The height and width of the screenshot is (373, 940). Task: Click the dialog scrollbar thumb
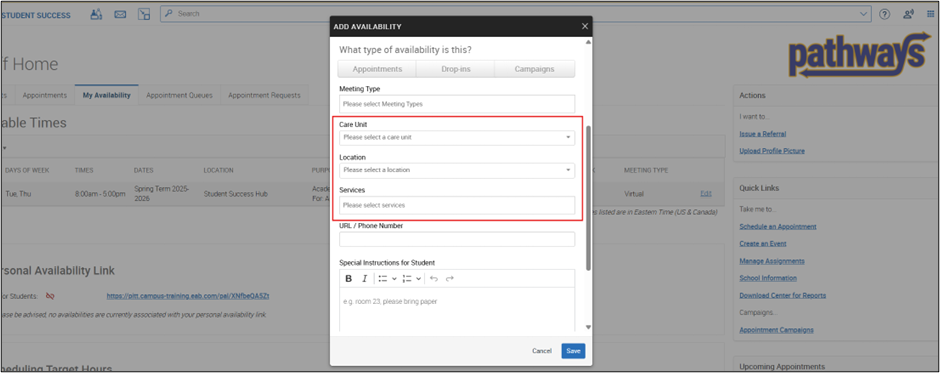coord(588,198)
